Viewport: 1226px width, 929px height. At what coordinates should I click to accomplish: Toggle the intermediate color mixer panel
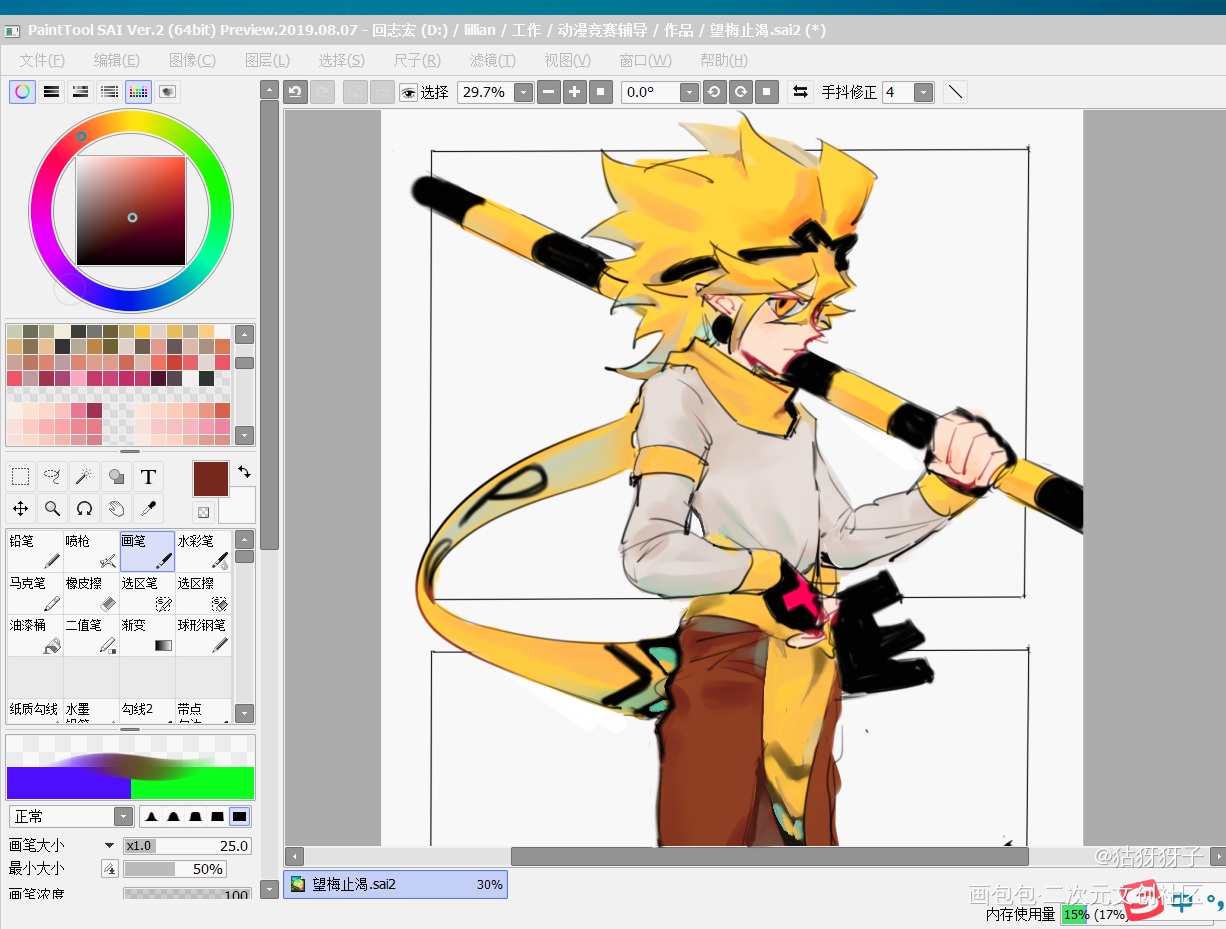click(110, 92)
